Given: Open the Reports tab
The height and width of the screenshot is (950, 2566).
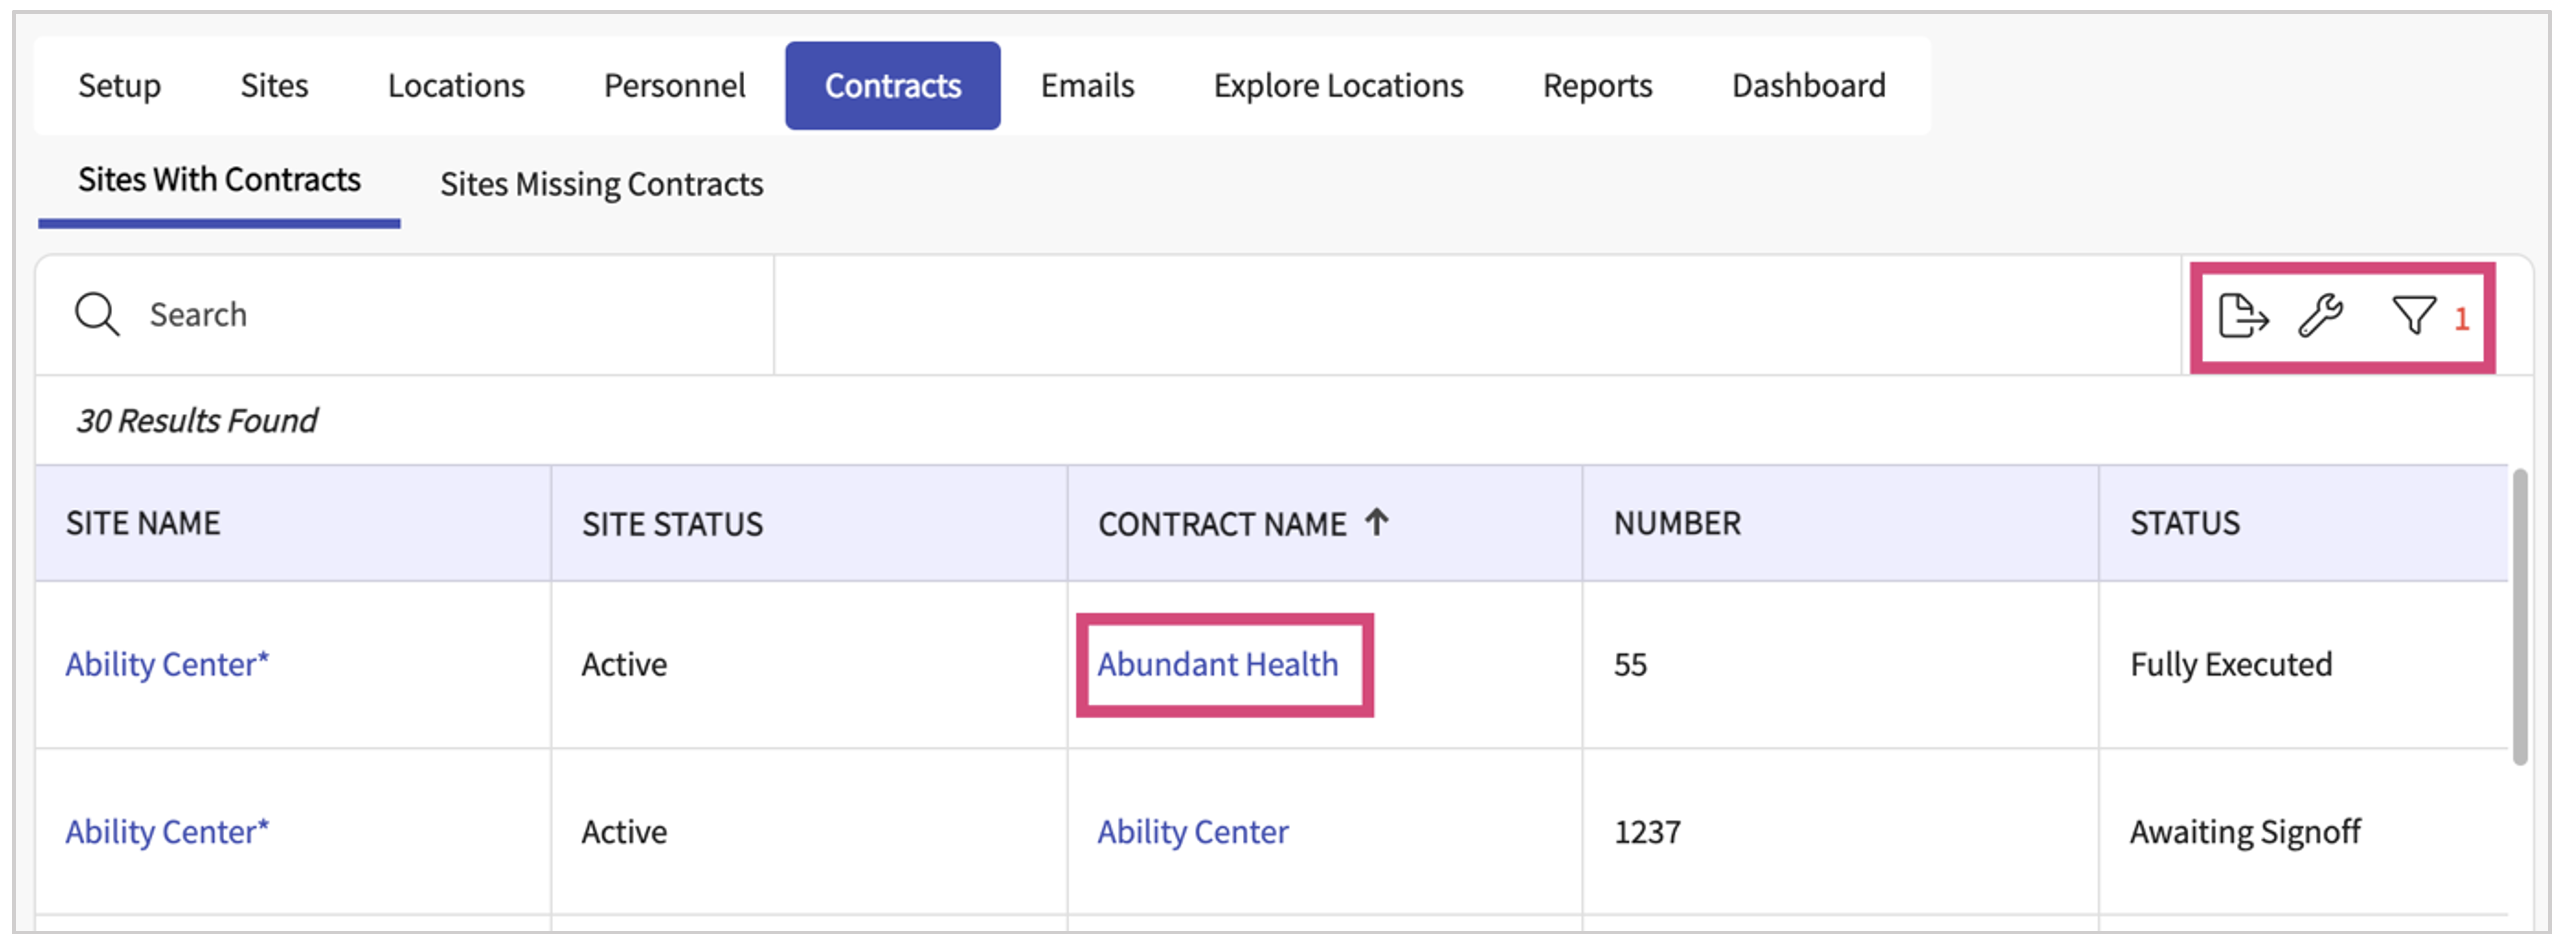Looking at the screenshot, I should [x=1597, y=86].
